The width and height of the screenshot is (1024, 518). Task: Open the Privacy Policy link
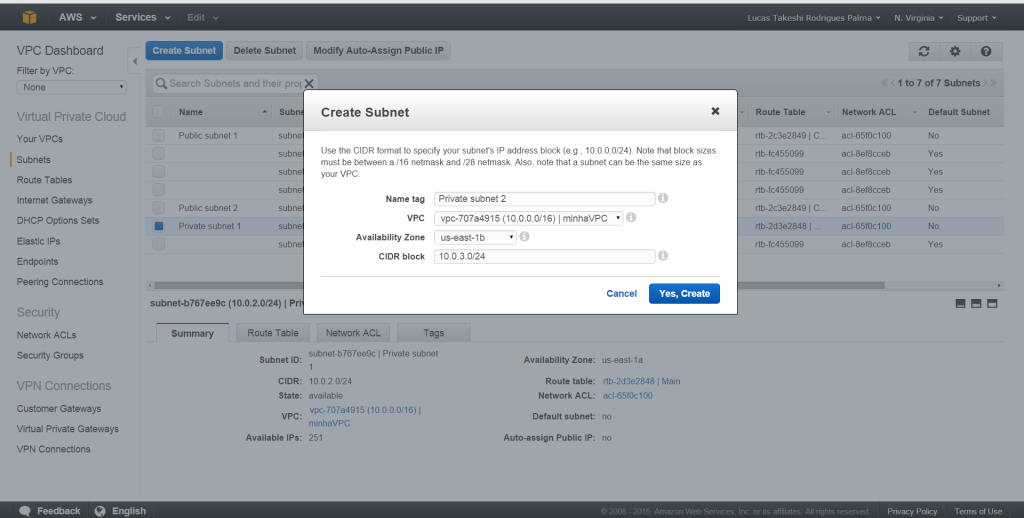912,511
